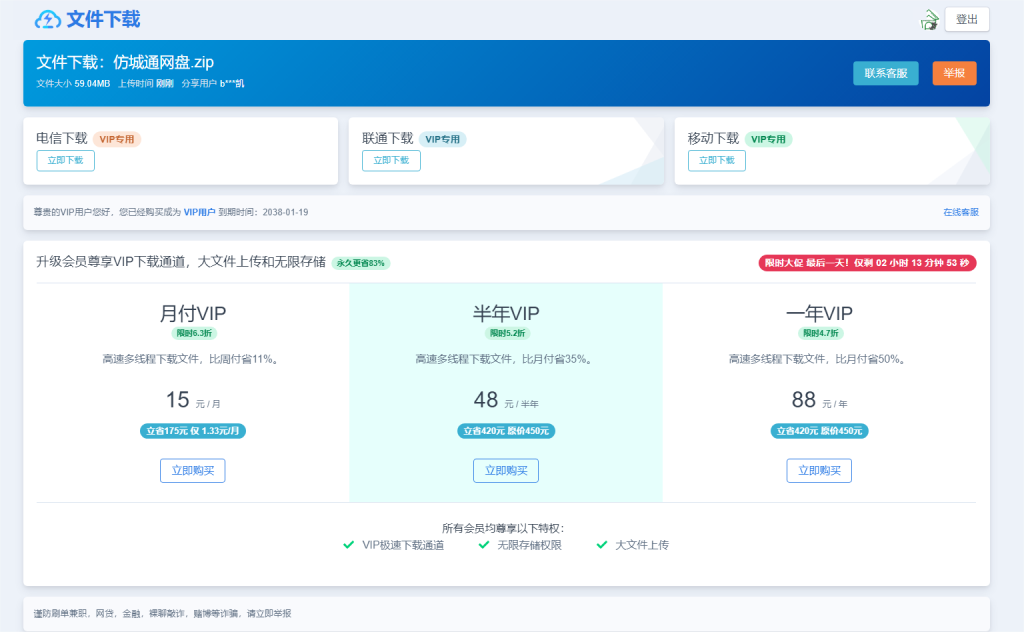Click 立即购买 on the 半年VIP plan

505,470
